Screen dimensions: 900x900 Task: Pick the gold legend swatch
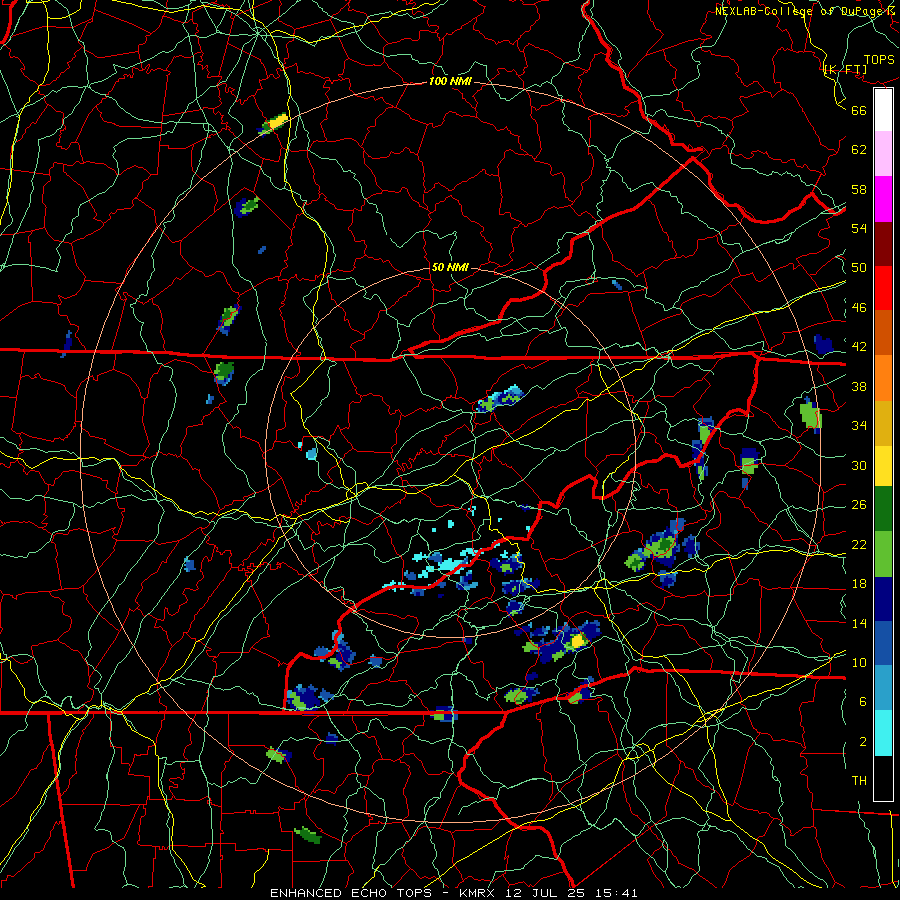tap(883, 423)
